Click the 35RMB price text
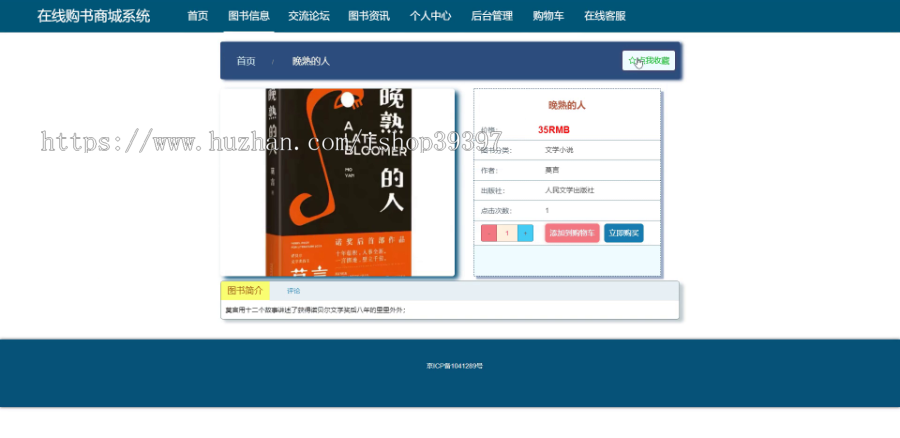The height and width of the screenshot is (438, 900). (554, 130)
